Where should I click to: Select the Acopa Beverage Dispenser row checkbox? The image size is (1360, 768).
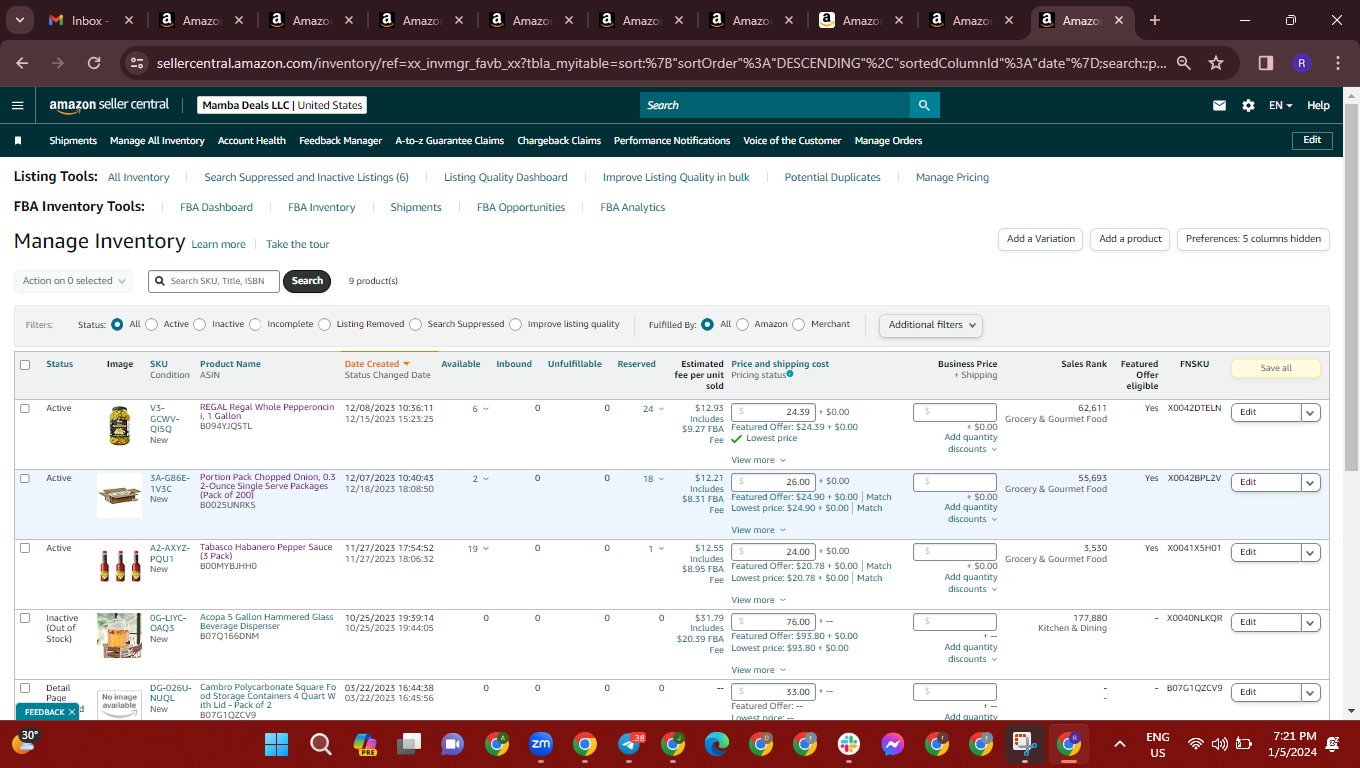click(x=25, y=618)
